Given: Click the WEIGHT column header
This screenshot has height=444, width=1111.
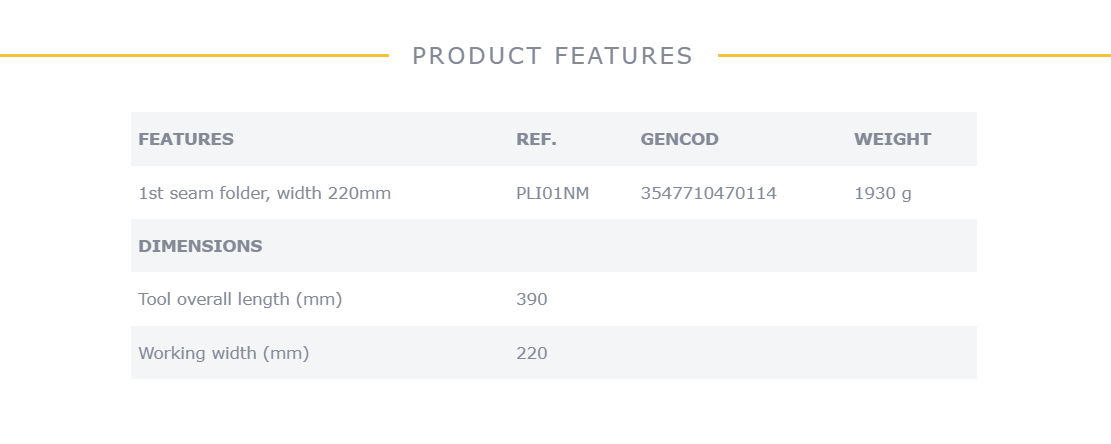Looking at the screenshot, I should [x=892, y=139].
